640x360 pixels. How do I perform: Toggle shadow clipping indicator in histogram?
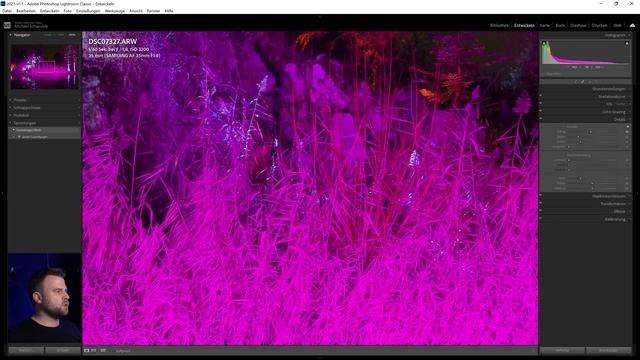point(544,43)
